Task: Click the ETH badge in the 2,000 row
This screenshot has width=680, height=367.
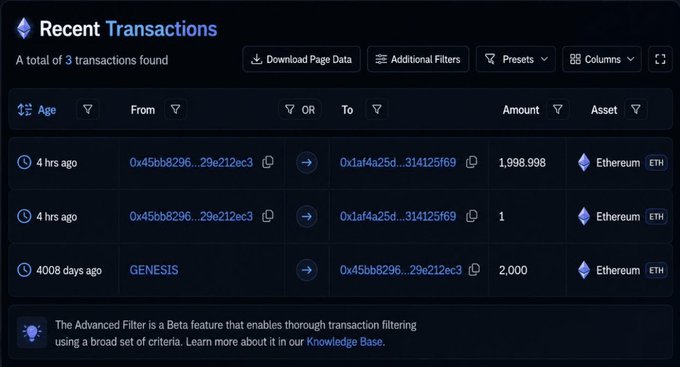Action: click(656, 270)
